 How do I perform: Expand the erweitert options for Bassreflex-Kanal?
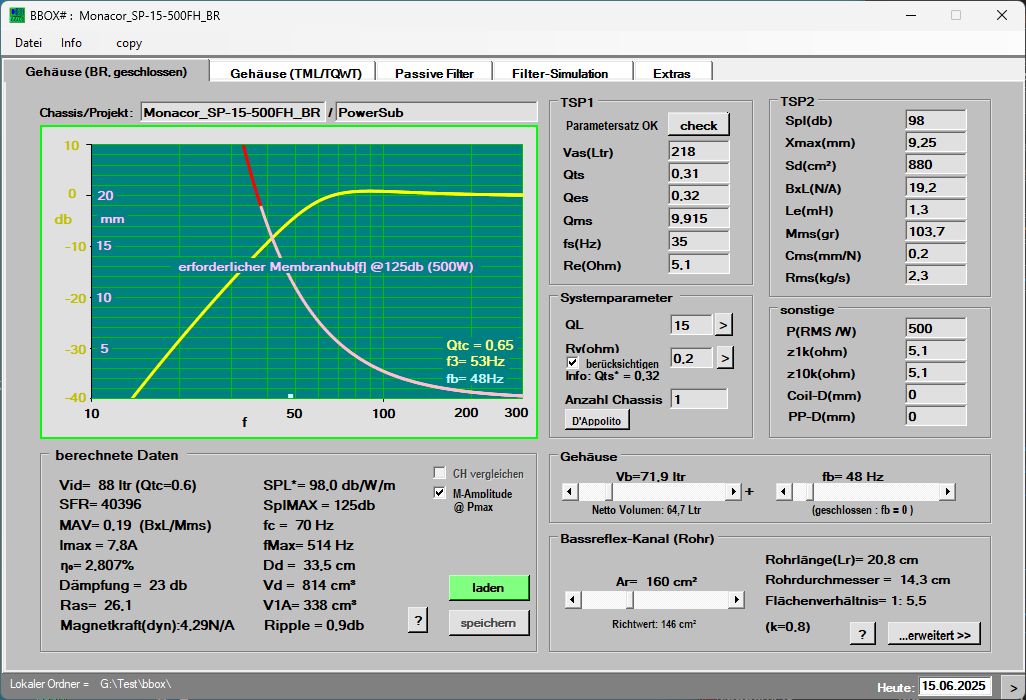934,633
